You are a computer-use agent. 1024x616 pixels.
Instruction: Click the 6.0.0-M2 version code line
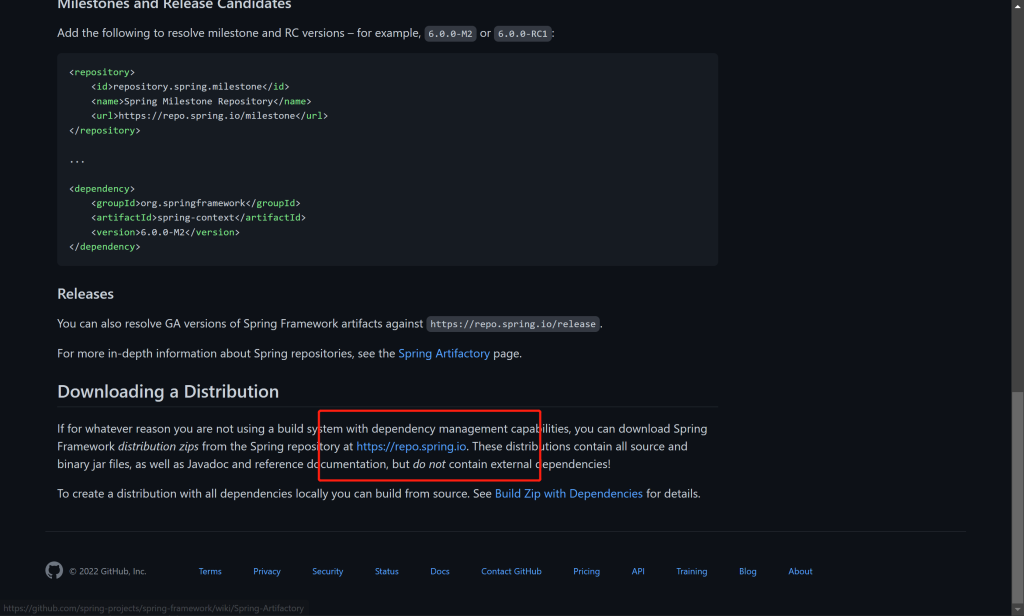(x=165, y=232)
